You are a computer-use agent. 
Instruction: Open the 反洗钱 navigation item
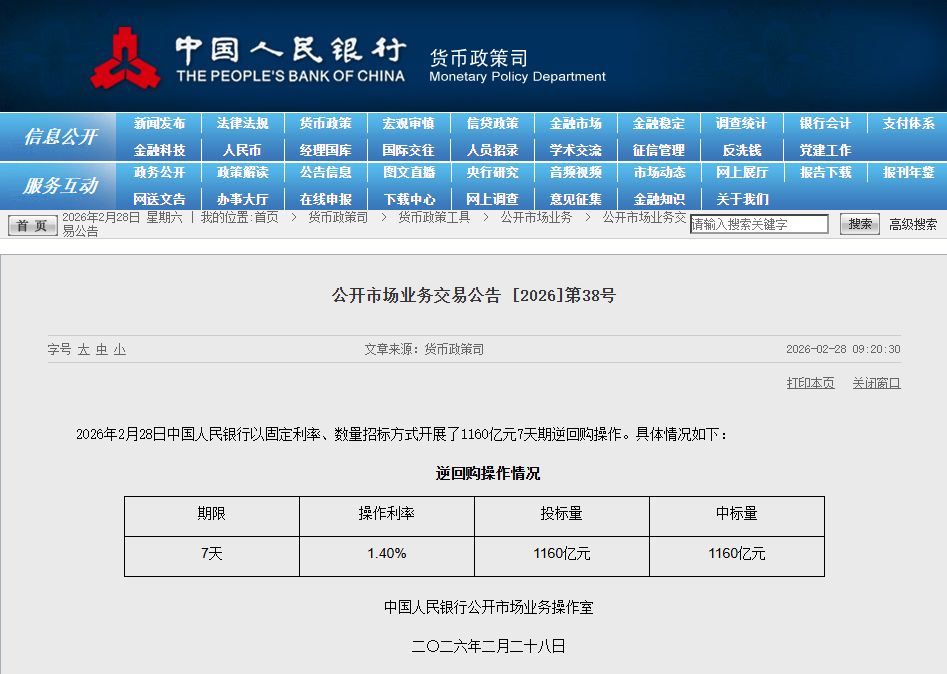pos(741,150)
